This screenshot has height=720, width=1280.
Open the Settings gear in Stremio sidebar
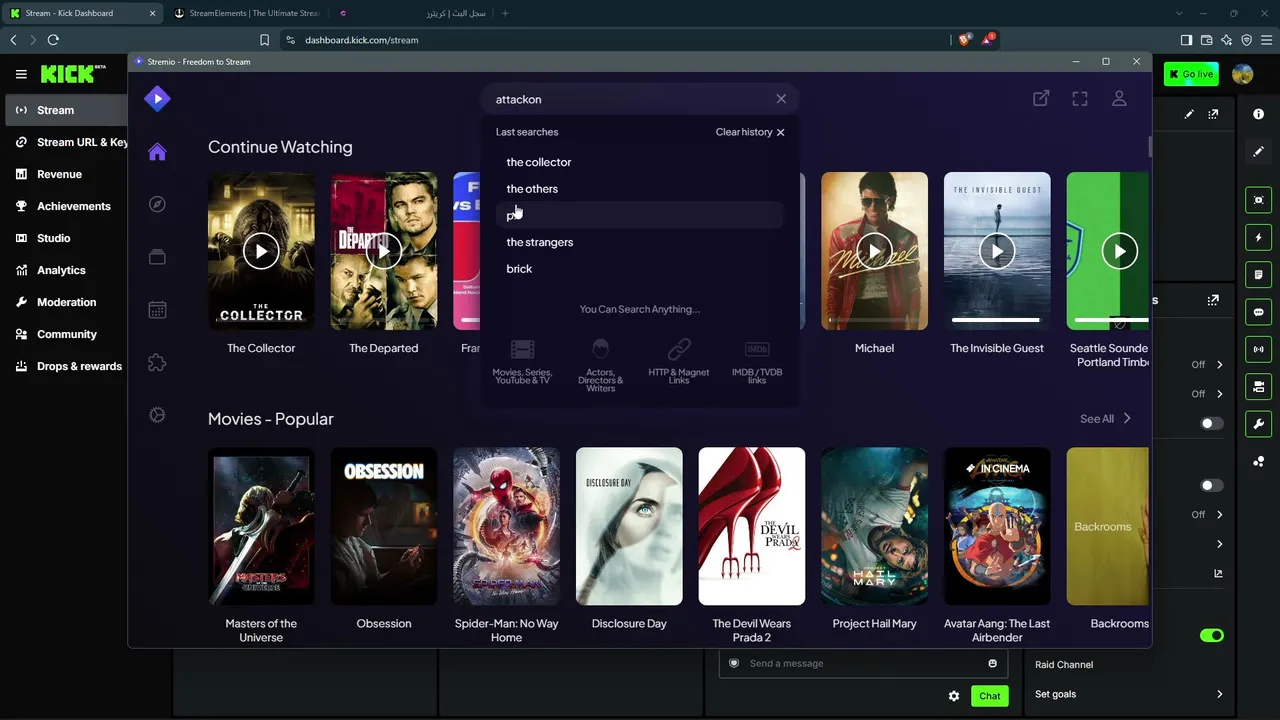click(x=157, y=415)
